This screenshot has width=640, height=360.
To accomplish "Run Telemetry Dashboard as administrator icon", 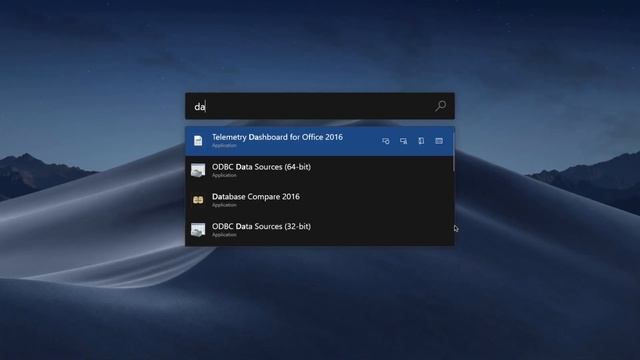I will click(x=386, y=141).
